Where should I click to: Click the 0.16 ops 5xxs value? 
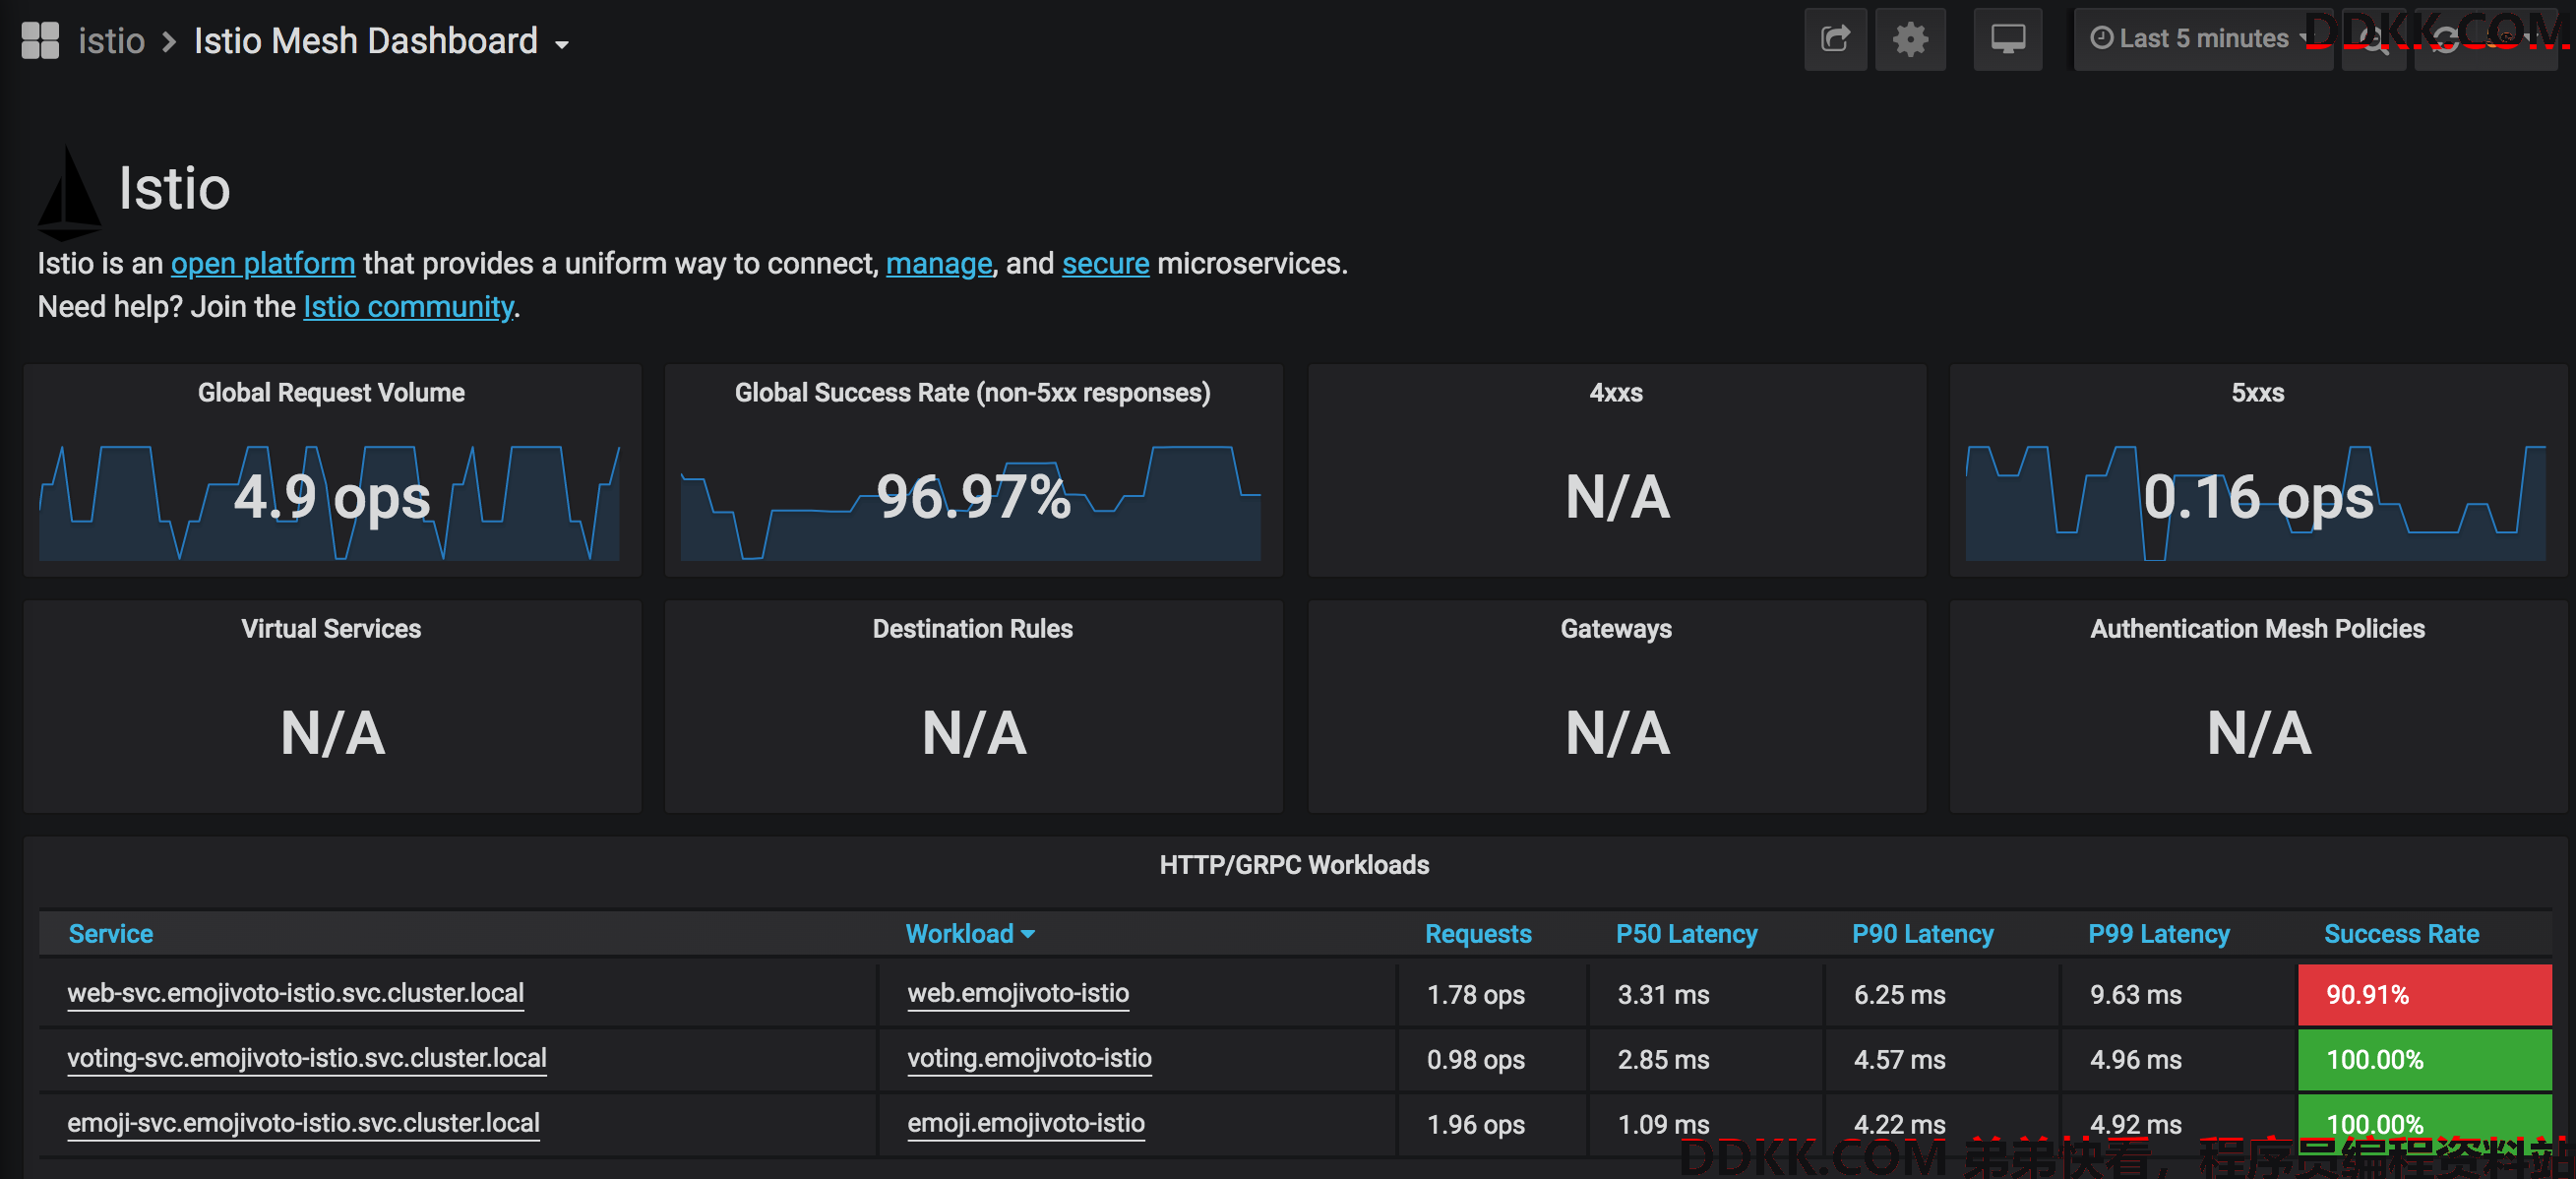pos(2257,497)
